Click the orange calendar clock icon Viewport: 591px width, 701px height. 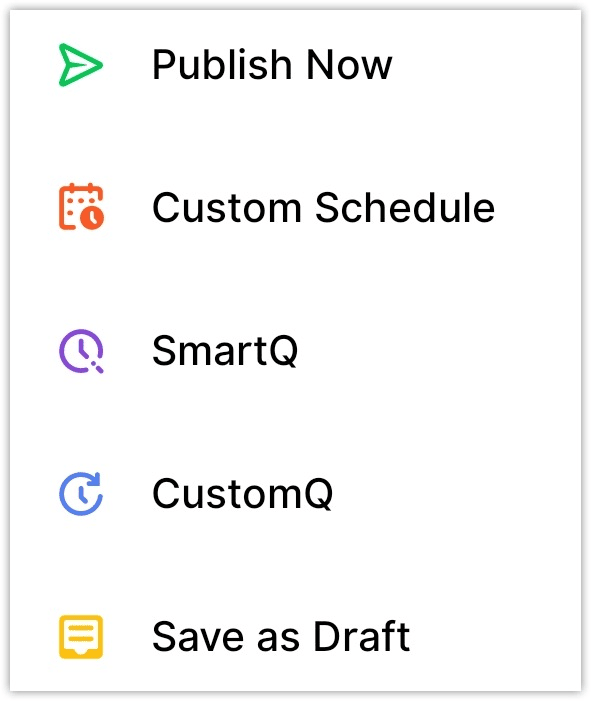point(81,207)
